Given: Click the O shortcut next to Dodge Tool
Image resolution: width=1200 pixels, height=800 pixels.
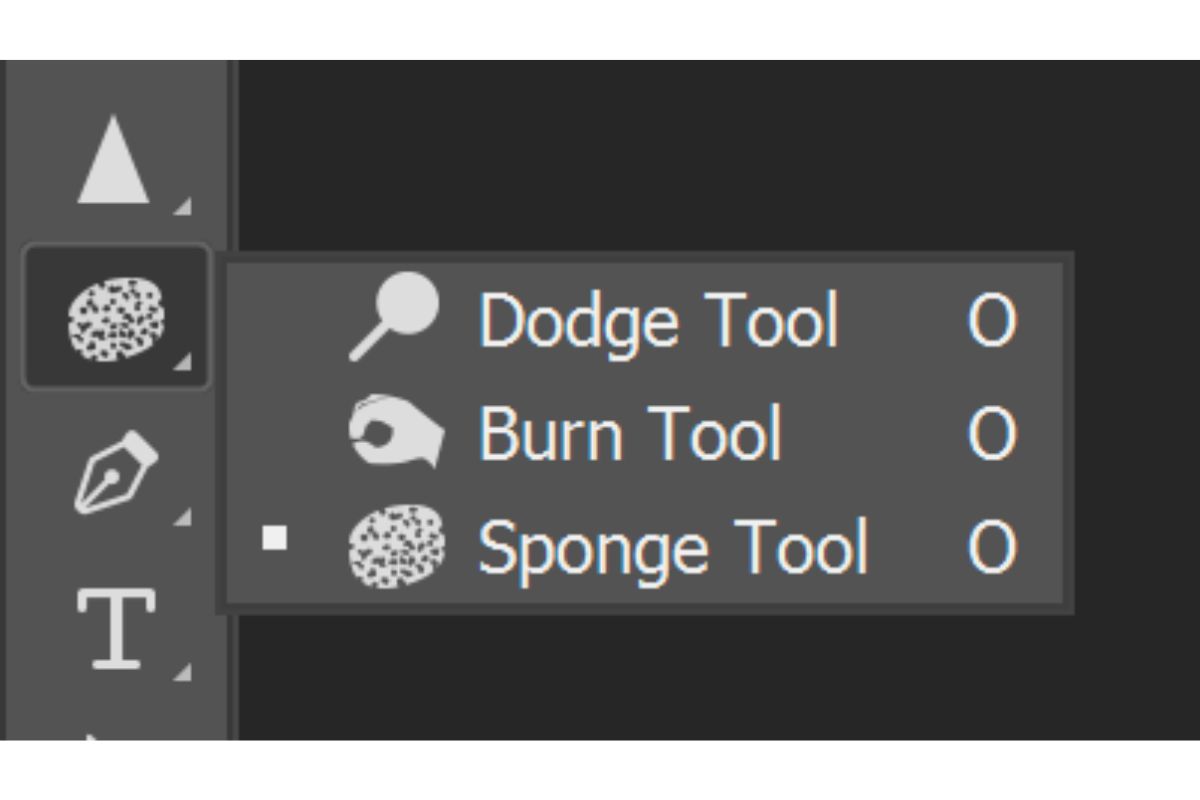Looking at the screenshot, I should click(992, 321).
